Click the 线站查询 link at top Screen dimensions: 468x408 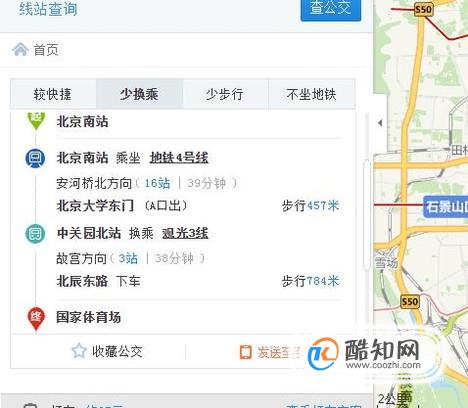(48, 9)
